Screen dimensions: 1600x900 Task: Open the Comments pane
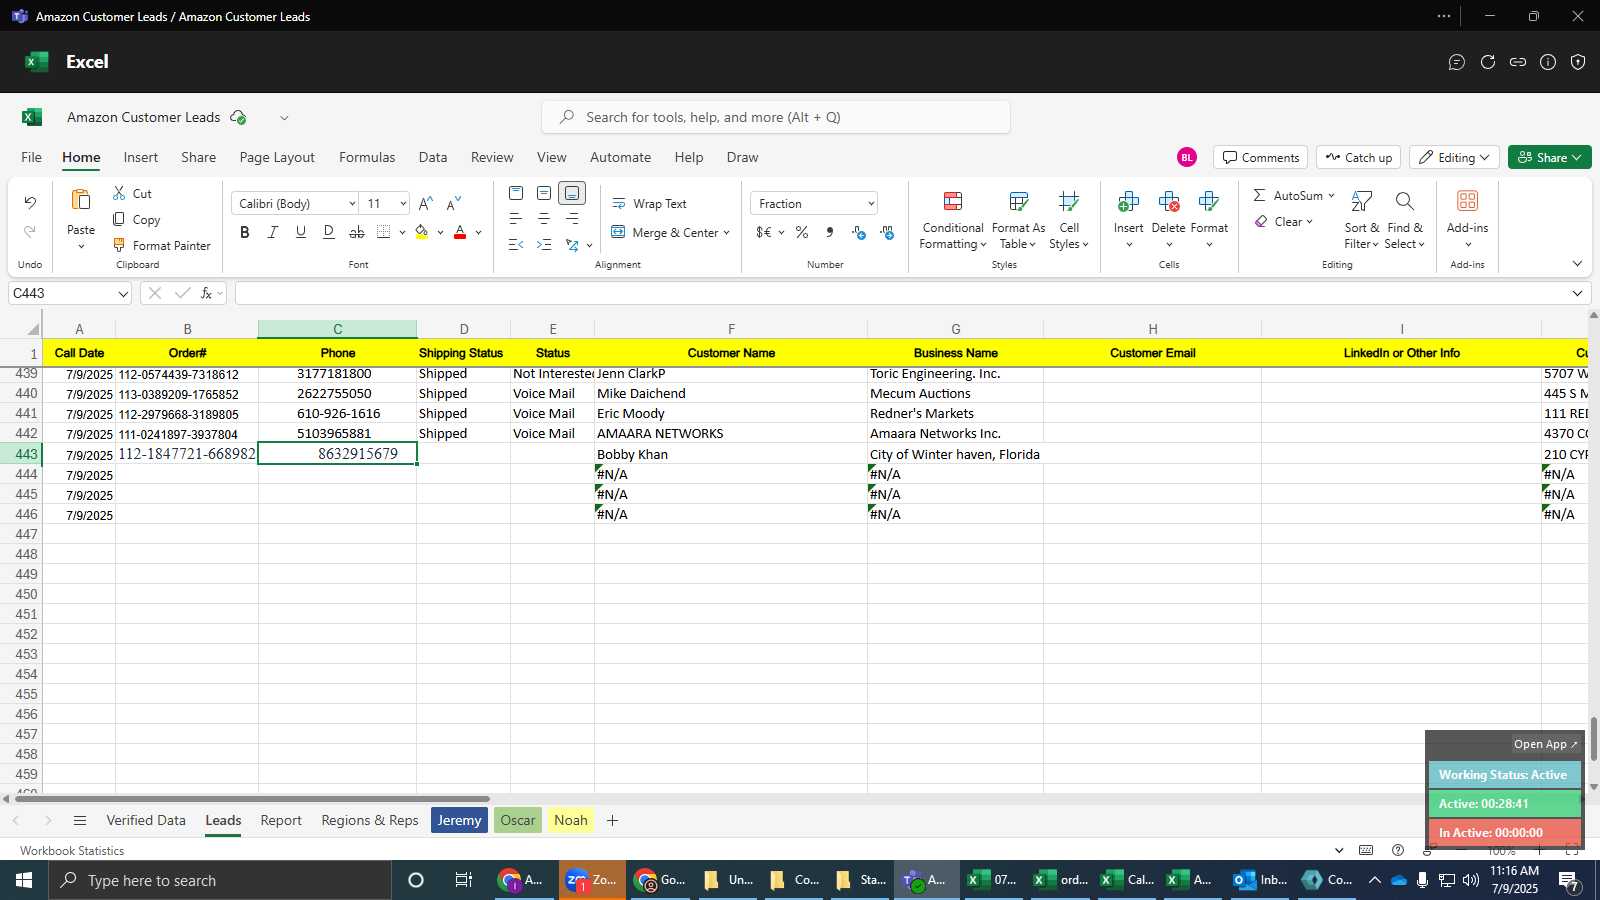pyautogui.click(x=1260, y=157)
